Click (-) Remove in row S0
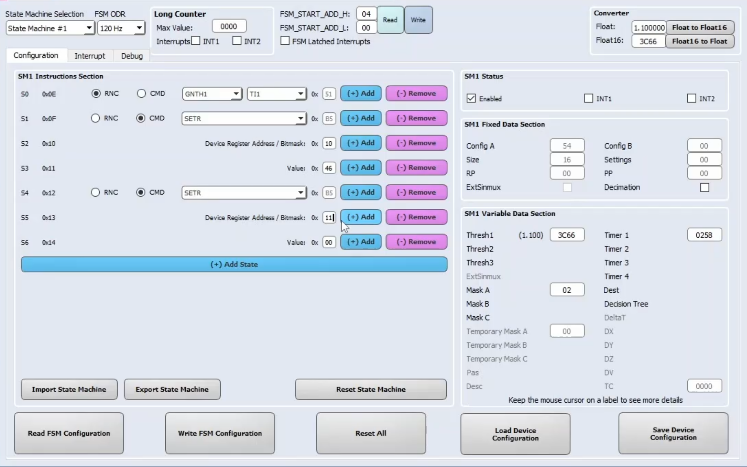The height and width of the screenshot is (467, 747). pos(416,93)
